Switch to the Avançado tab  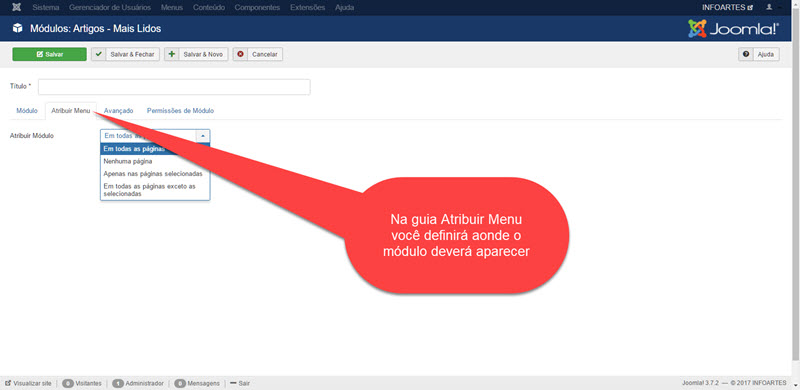[118, 110]
